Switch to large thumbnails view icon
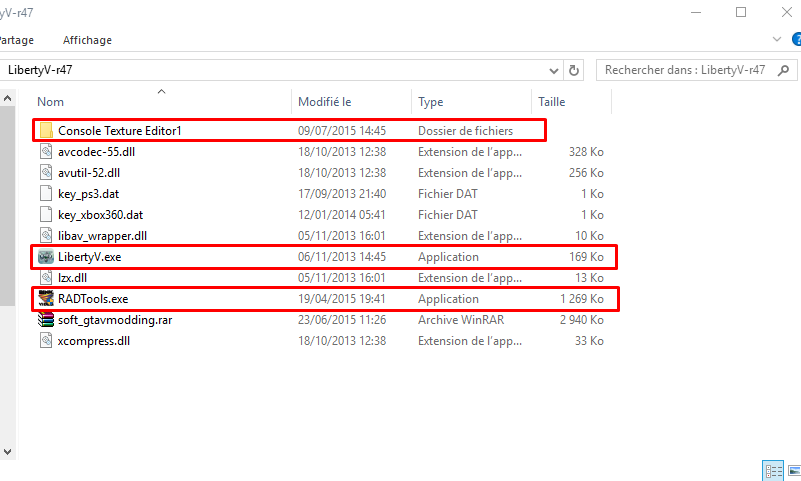The image size is (801, 481). [x=794, y=470]
